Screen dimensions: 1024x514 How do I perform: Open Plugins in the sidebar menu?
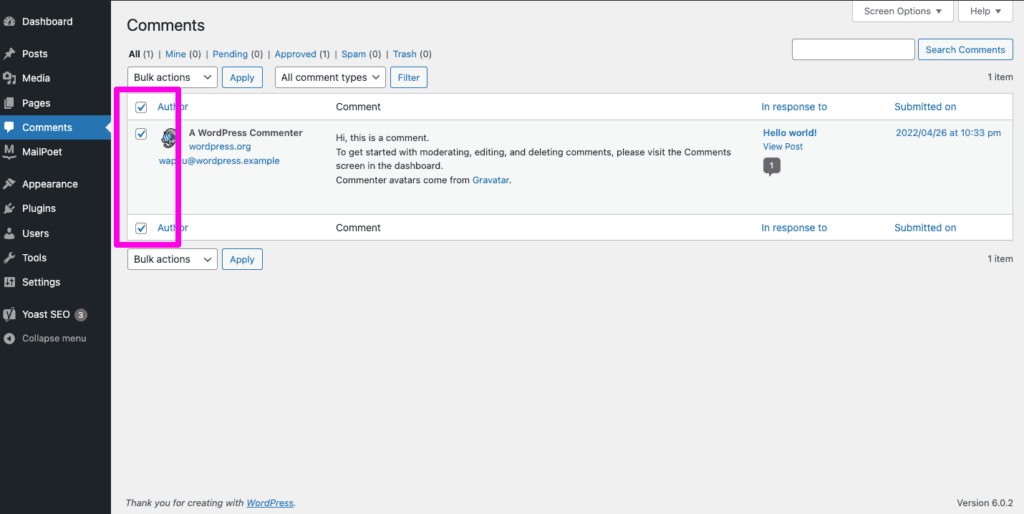39,209
